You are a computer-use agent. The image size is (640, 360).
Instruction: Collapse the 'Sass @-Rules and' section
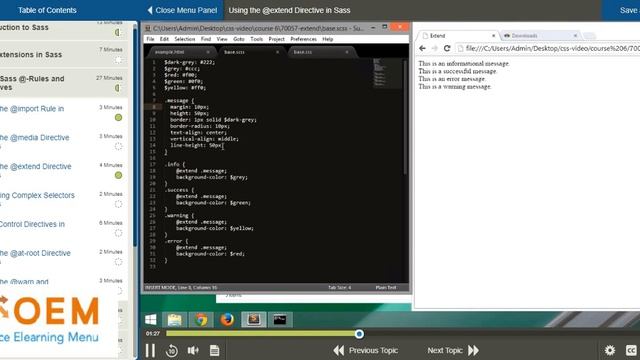pos(64,83)
